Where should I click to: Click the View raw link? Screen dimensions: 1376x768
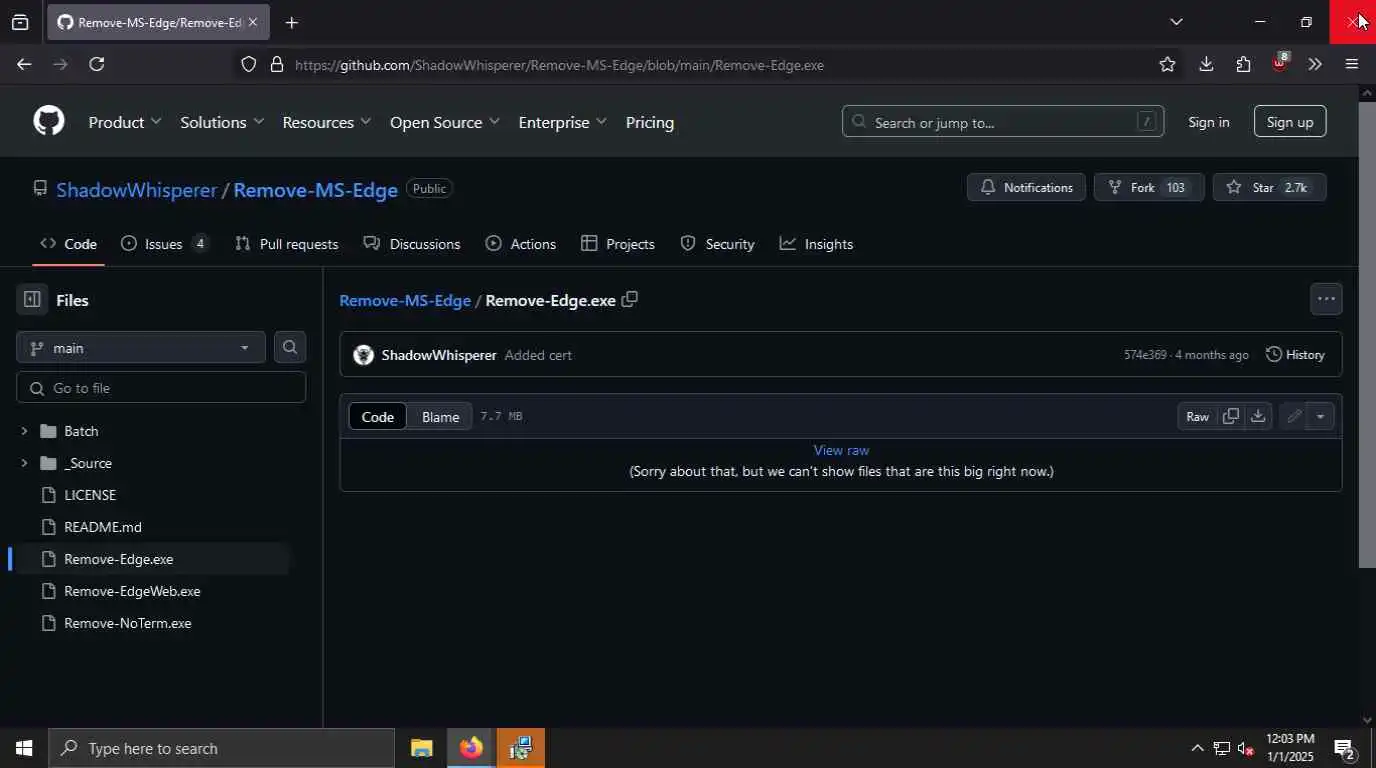[x=841, y=450]
